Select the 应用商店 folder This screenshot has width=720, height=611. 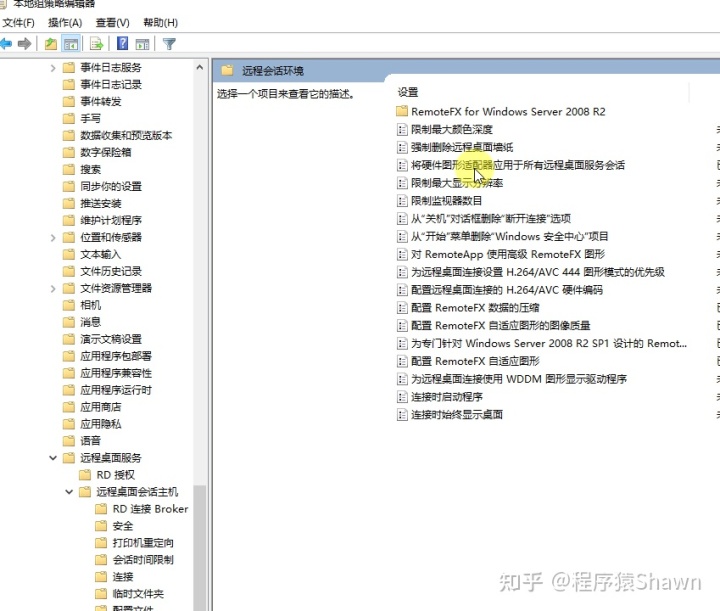click(x=101, y=407)
